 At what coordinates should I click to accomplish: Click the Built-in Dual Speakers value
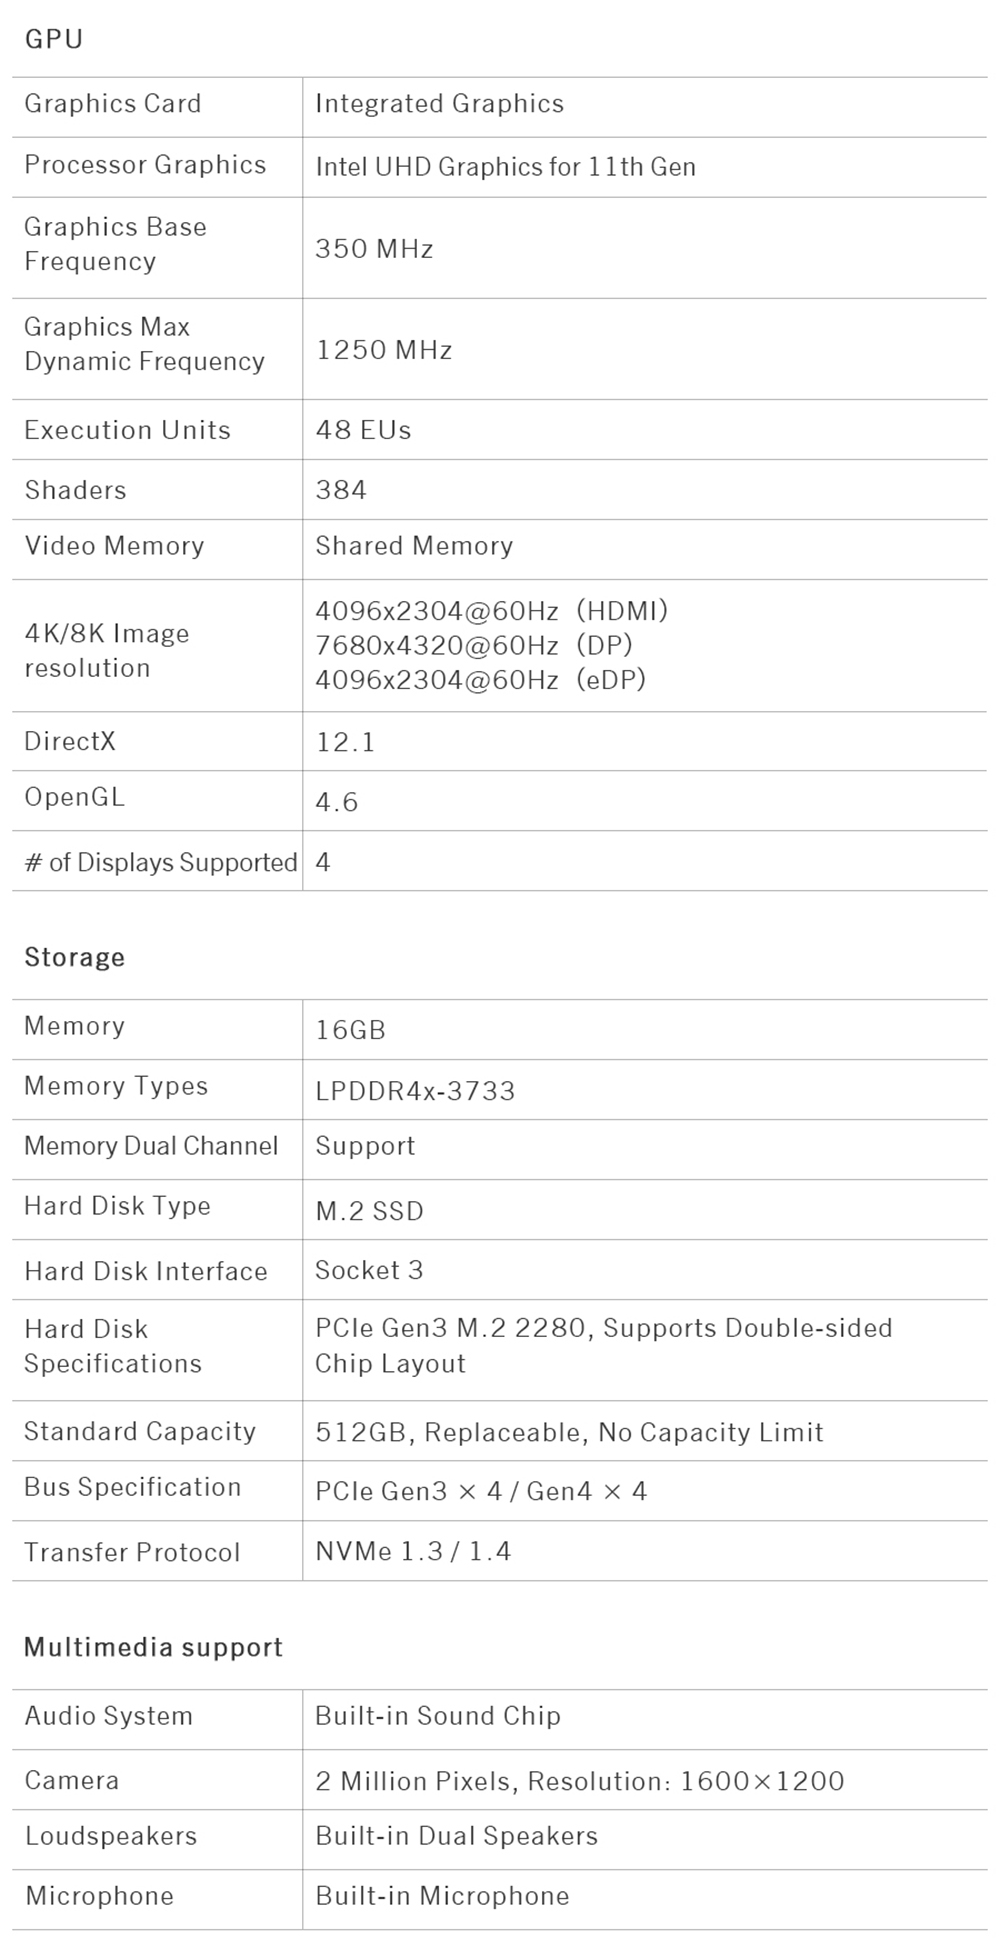[x=456, y=1836]
